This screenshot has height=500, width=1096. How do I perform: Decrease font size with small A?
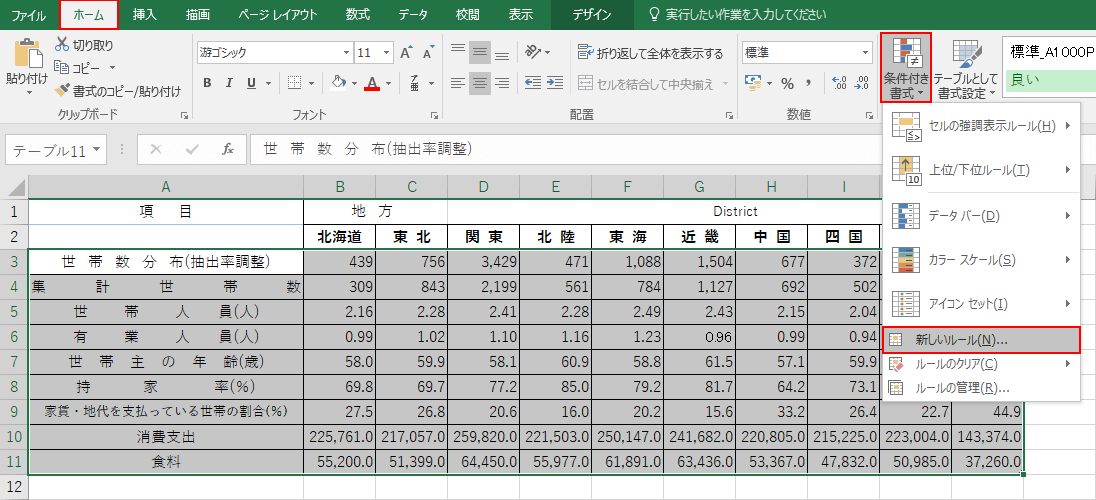point(426,52)
